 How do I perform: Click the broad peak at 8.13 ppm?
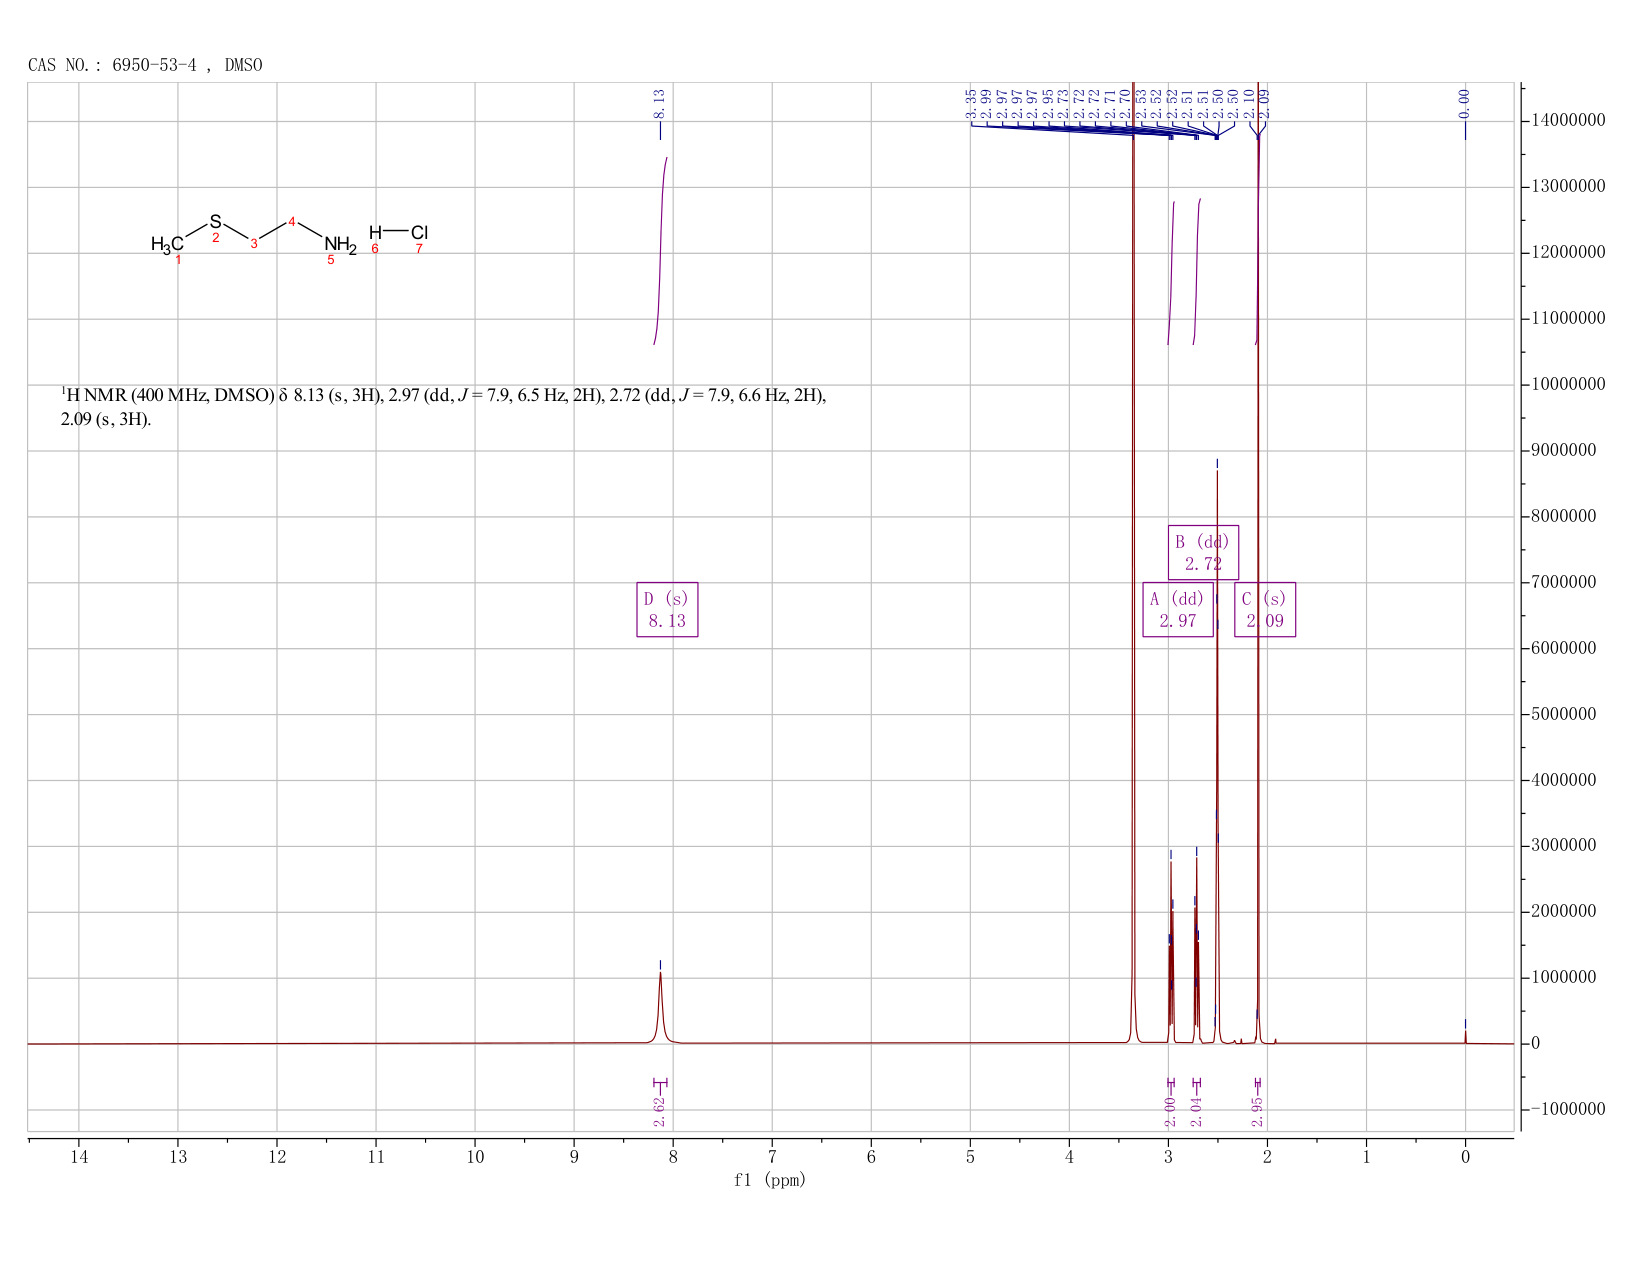tap(660, 1005)
